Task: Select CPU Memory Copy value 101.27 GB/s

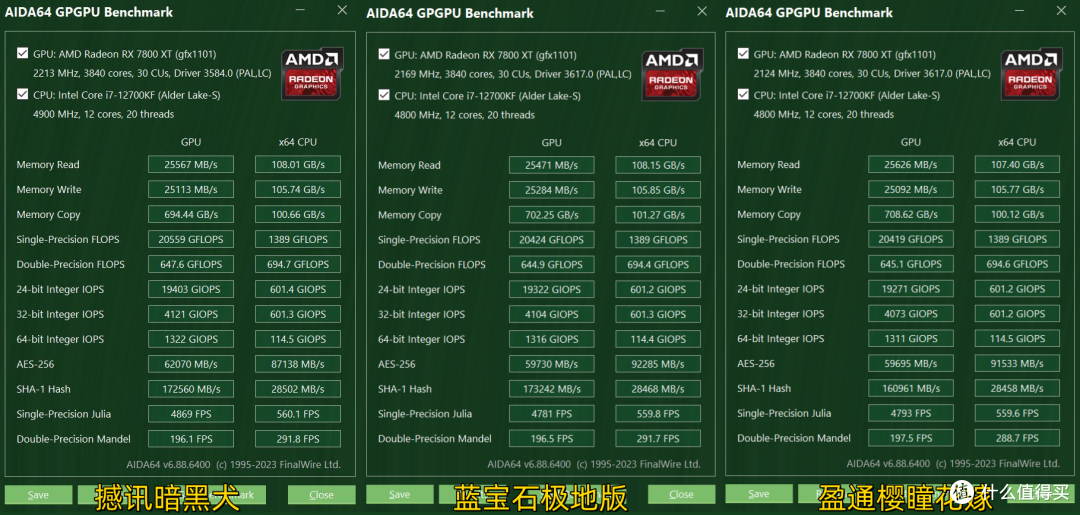Action: [x=658, y=215]
